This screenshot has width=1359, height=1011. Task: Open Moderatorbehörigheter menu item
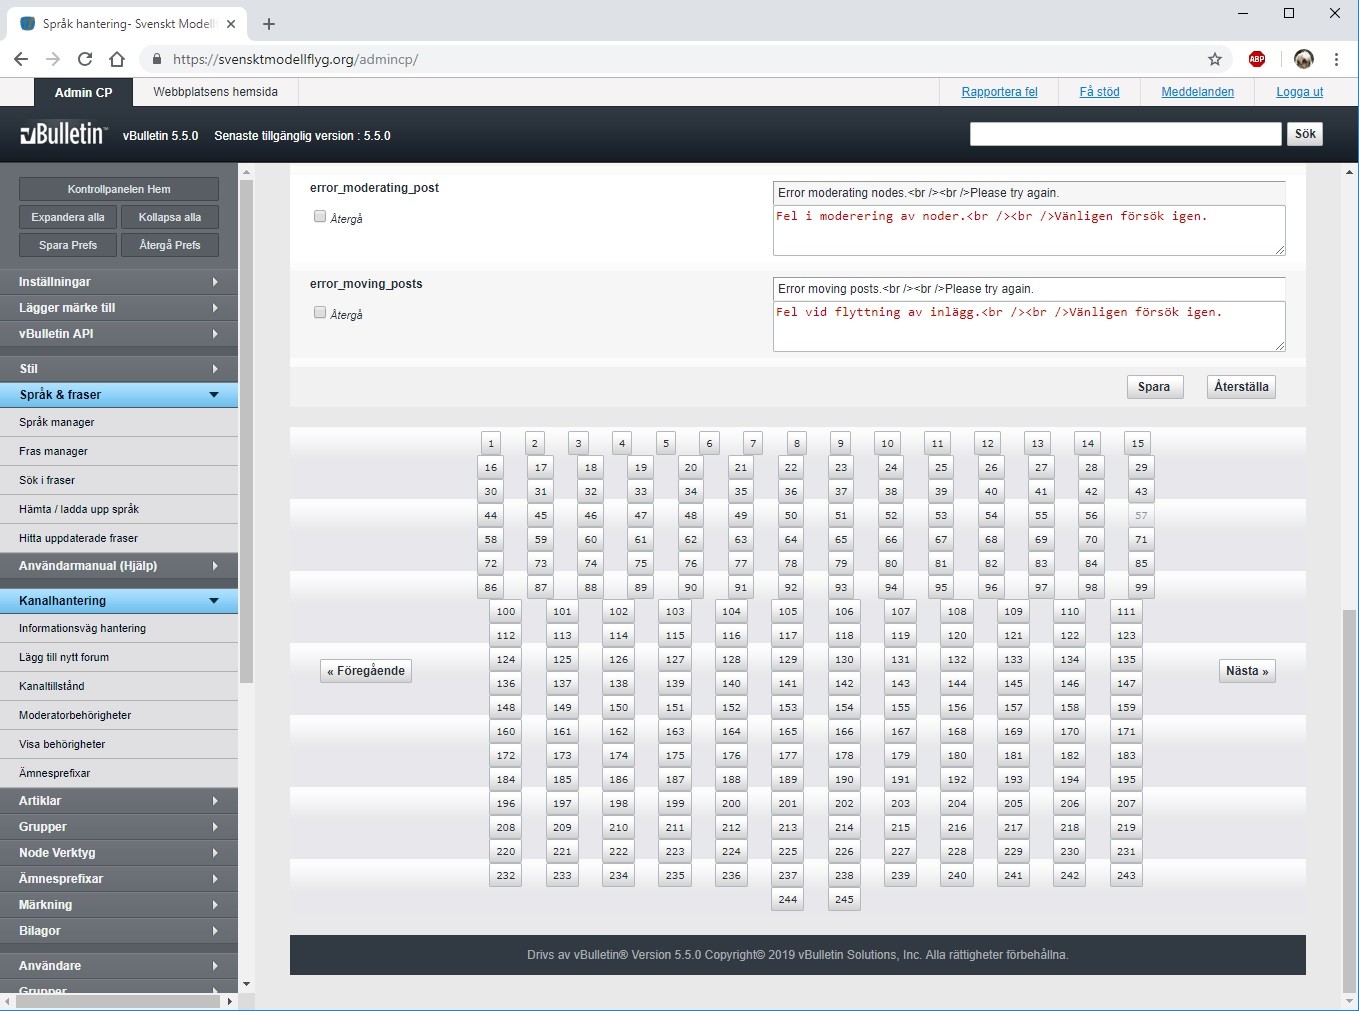pos(119,715)
